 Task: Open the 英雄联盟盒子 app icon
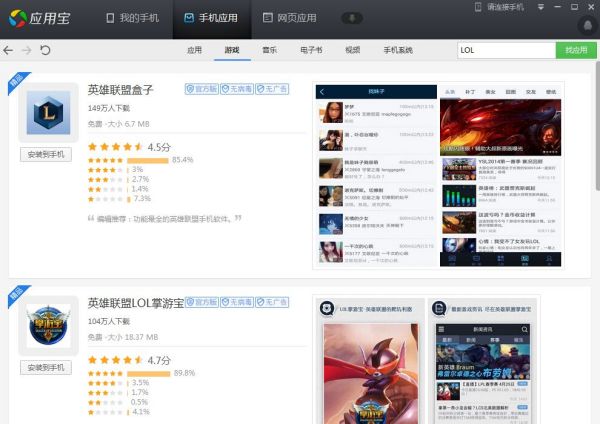pos(47,112)
